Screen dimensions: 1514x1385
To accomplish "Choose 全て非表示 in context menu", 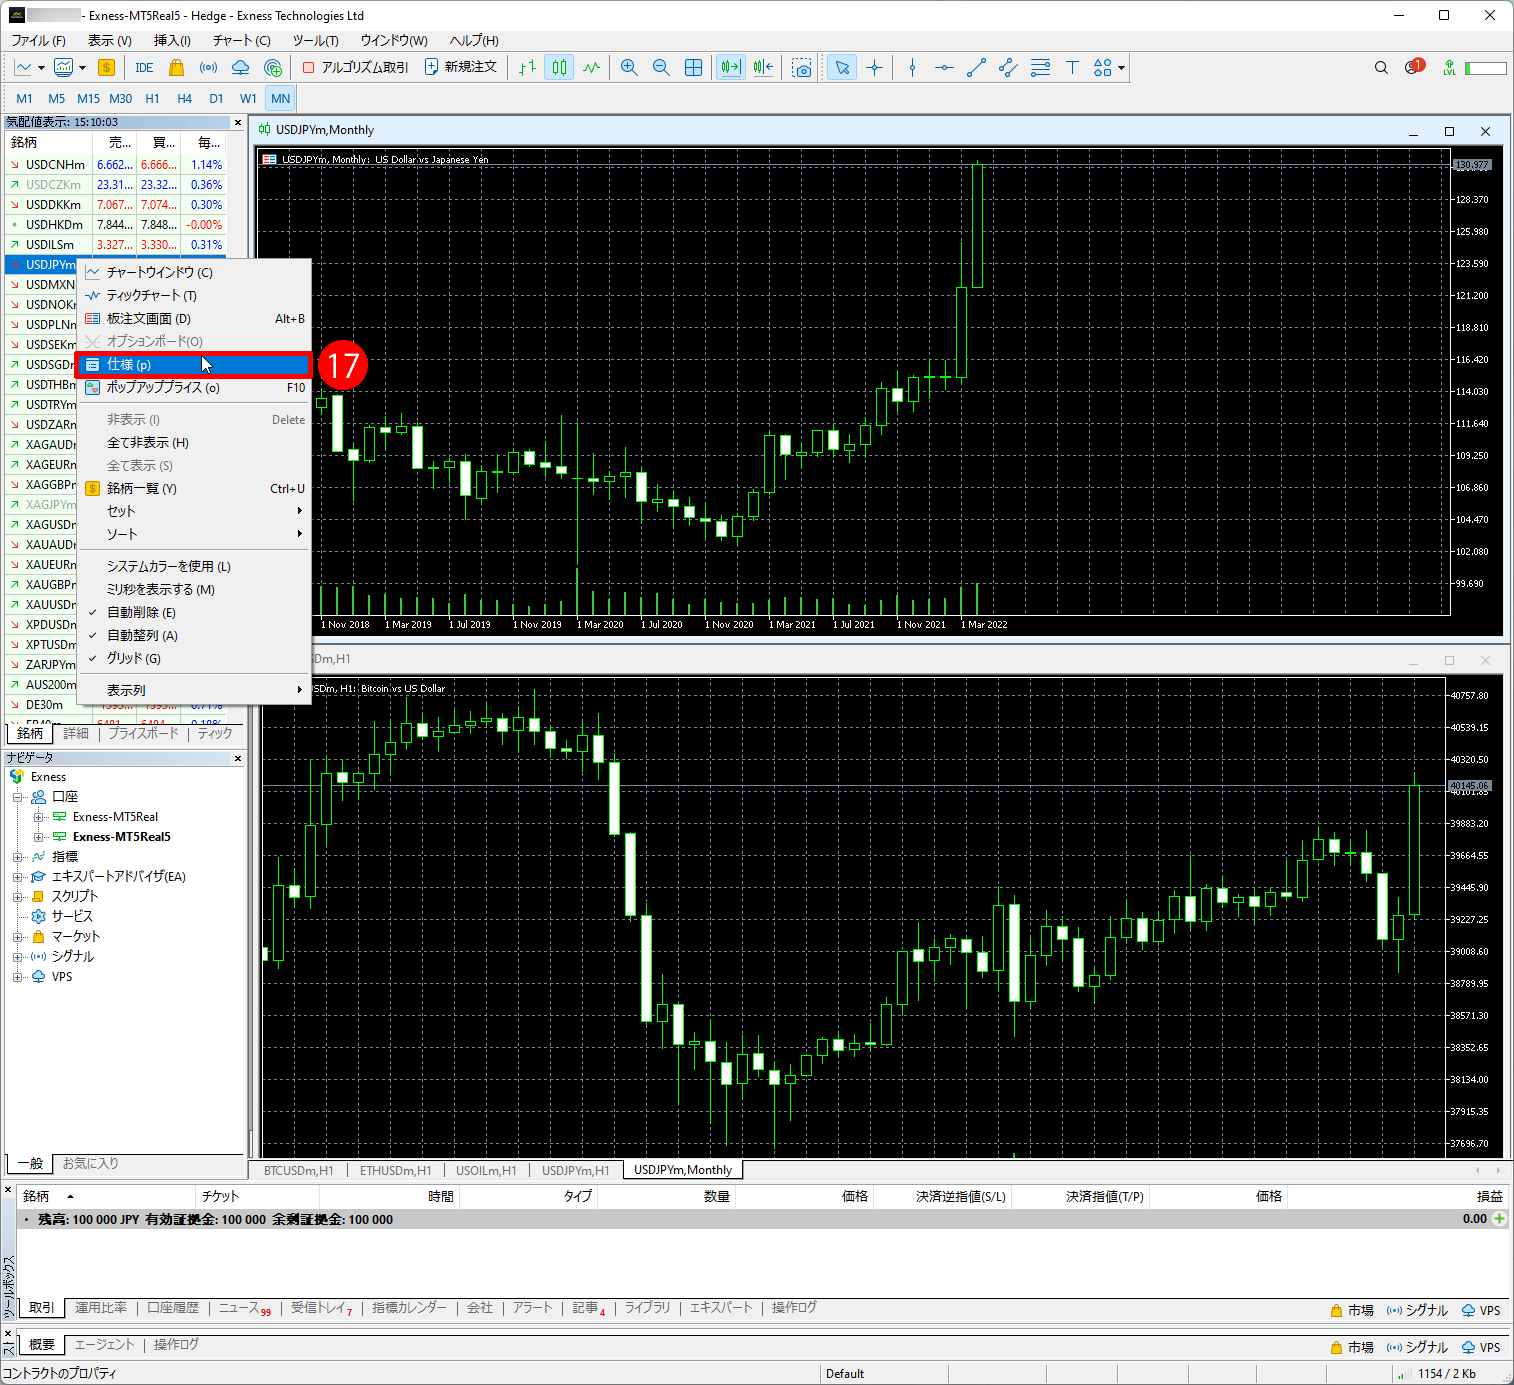I will [194, 442].
